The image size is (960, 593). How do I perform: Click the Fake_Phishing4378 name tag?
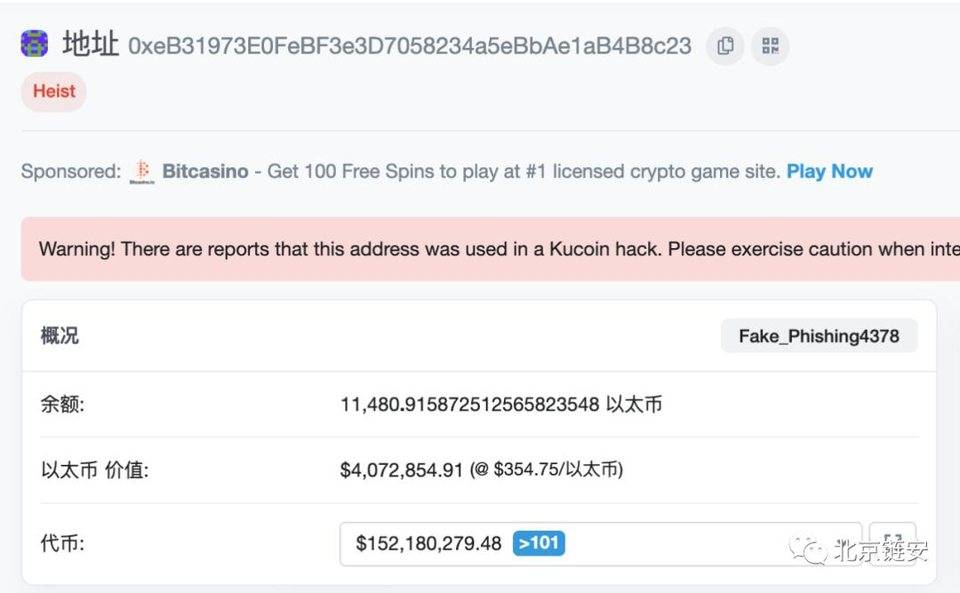pos(818,335)
